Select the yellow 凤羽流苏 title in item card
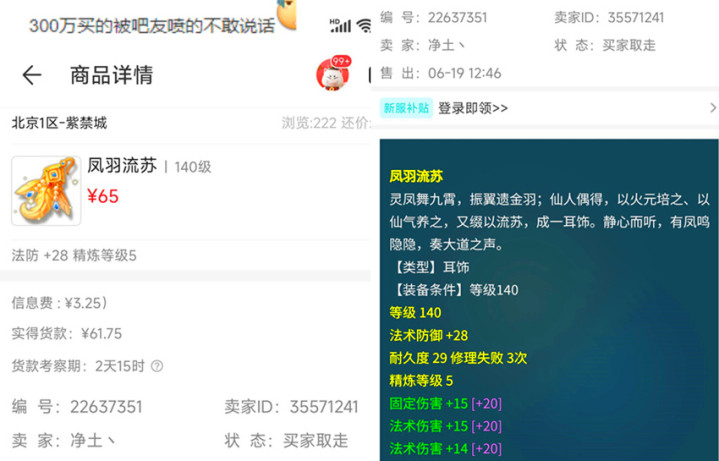This screenshot has width=719, height=461. tap(416, 177)
